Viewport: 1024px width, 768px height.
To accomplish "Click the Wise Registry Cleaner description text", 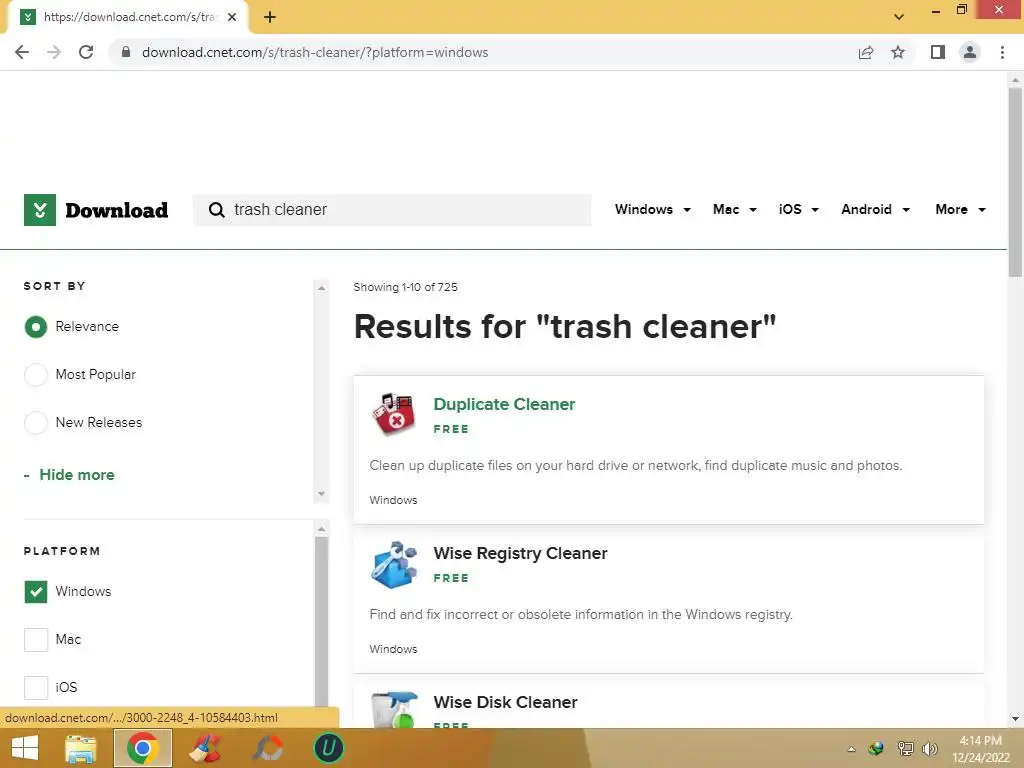I will click(581, 615).
